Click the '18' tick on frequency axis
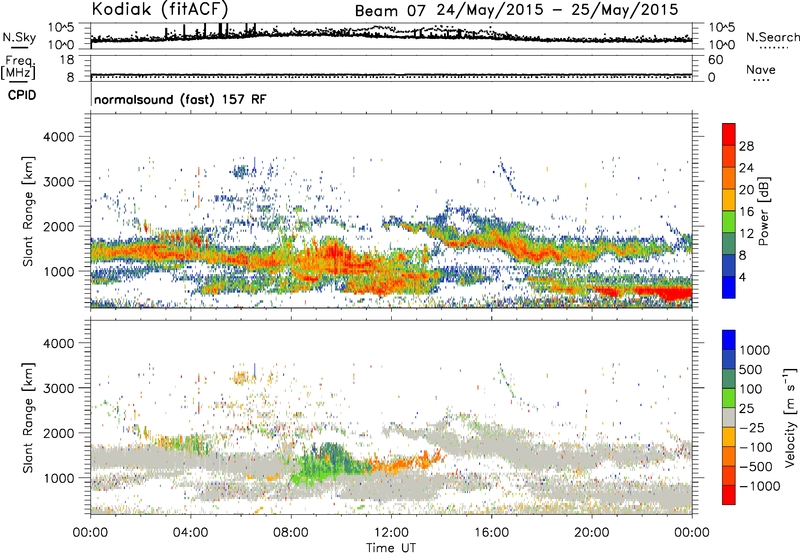 click(x=66, y=60)
